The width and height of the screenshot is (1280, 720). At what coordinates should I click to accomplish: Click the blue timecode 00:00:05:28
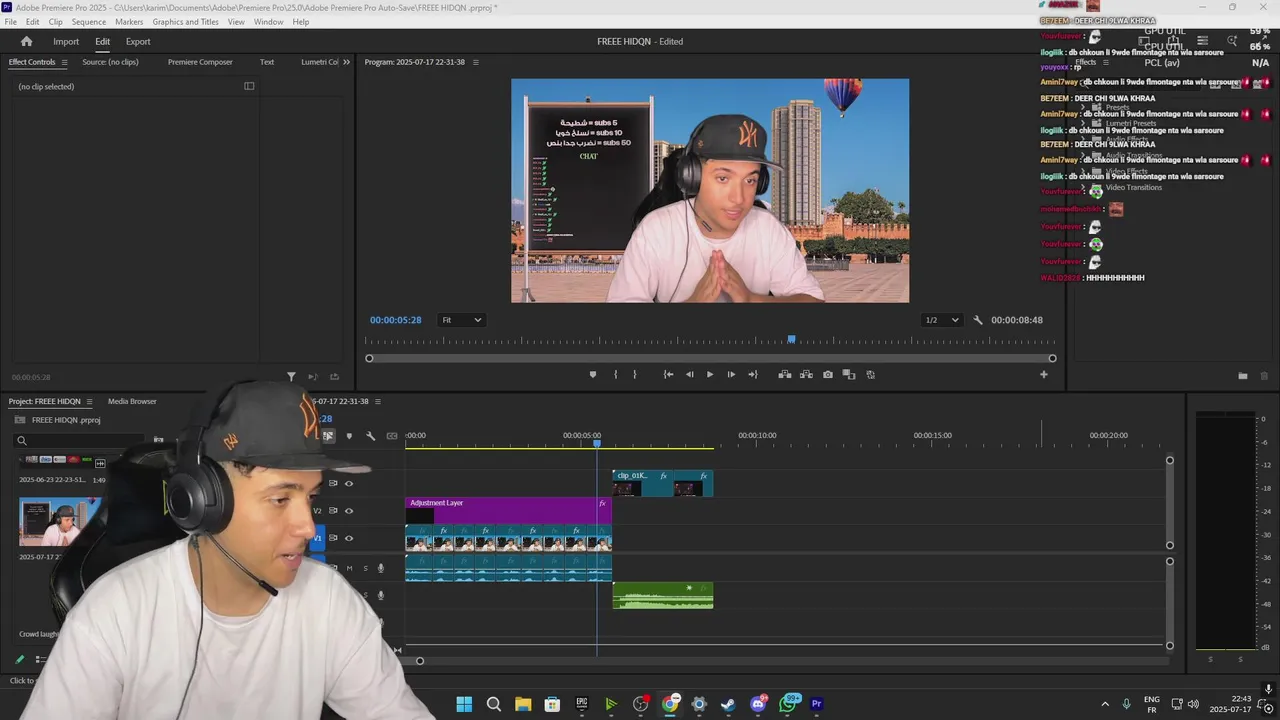pos(395,320)
